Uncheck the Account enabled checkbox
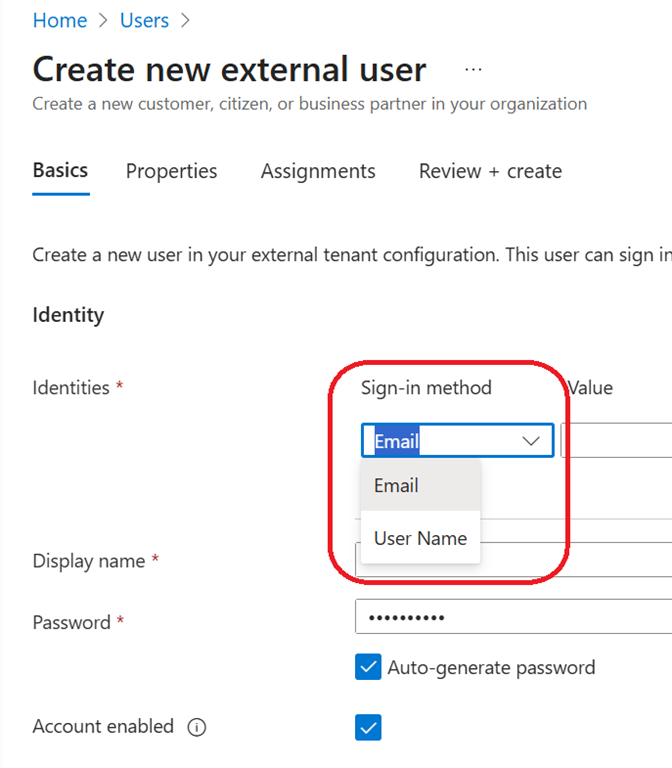The image size is (672, 768). (x=368, y=728)
